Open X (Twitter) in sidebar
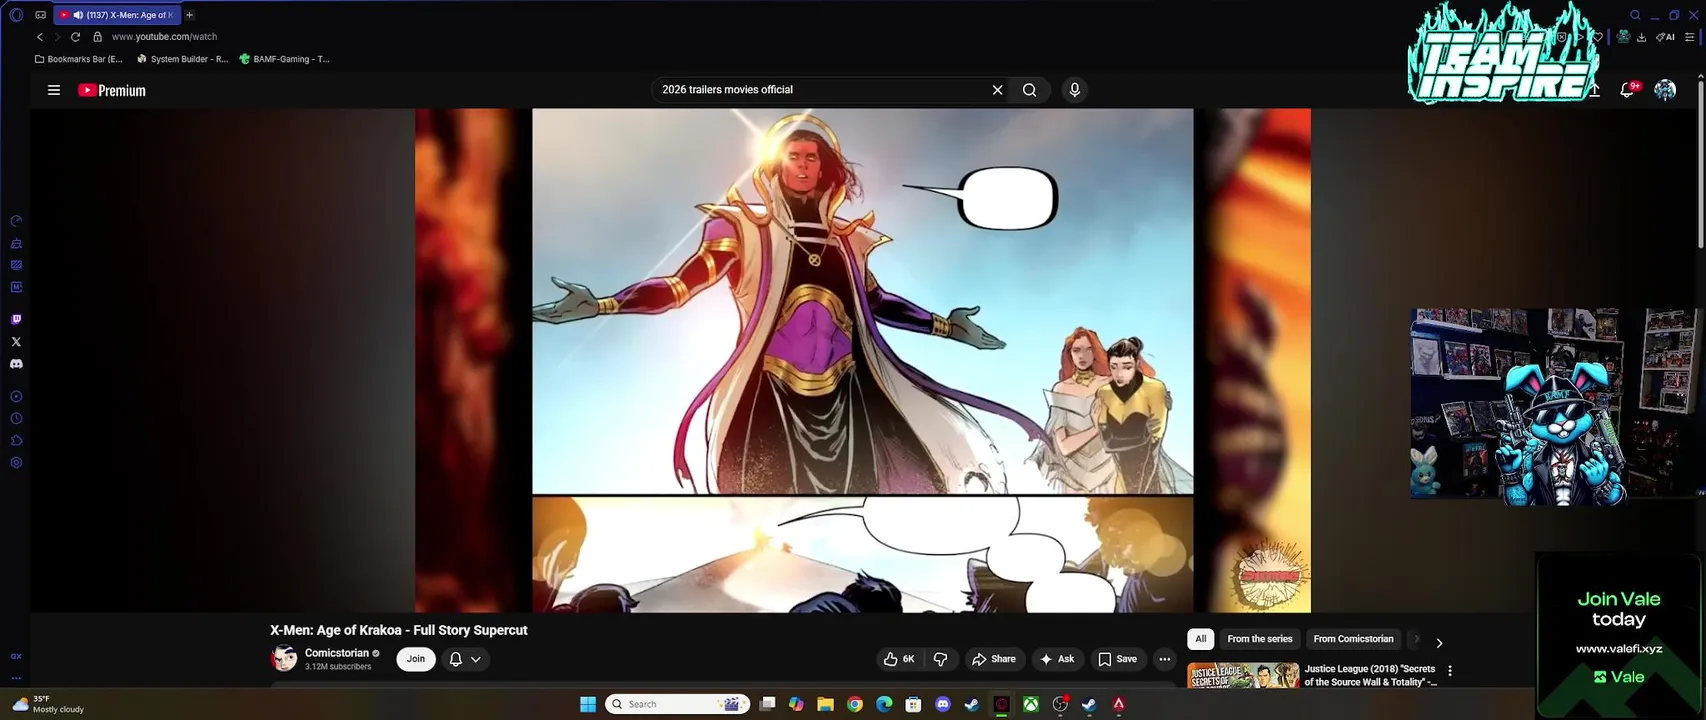The width and height of the screenshot is (1706, 720). [x=16, y=342]
